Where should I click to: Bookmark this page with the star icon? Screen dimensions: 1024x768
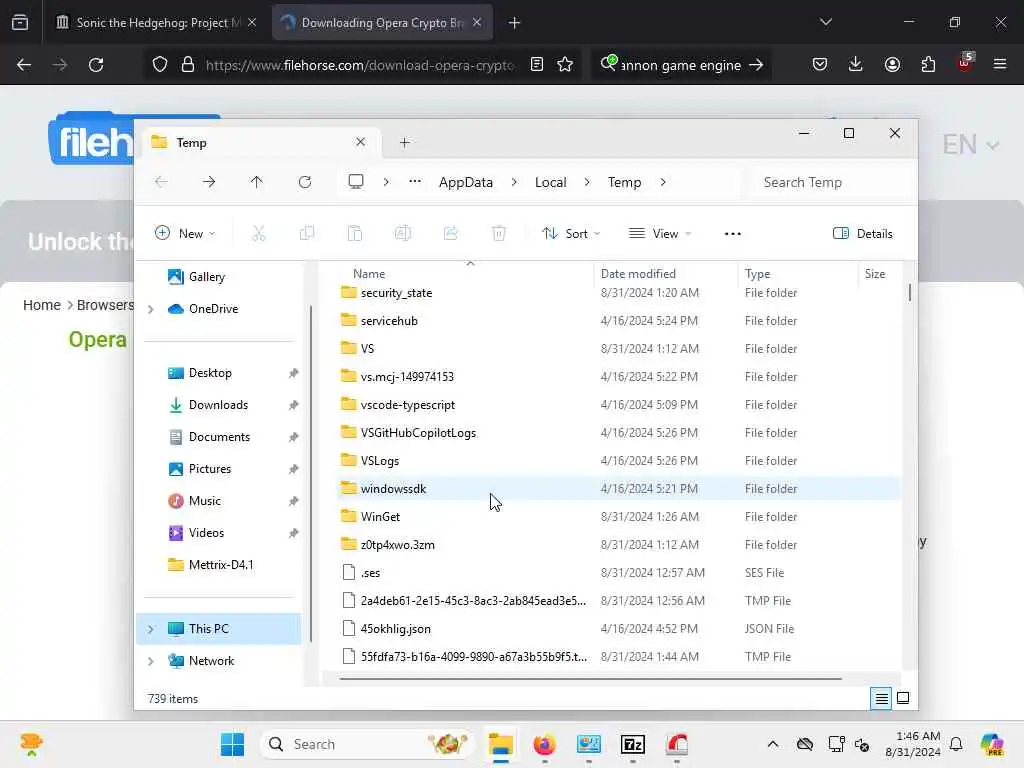[x=566, y=64]
